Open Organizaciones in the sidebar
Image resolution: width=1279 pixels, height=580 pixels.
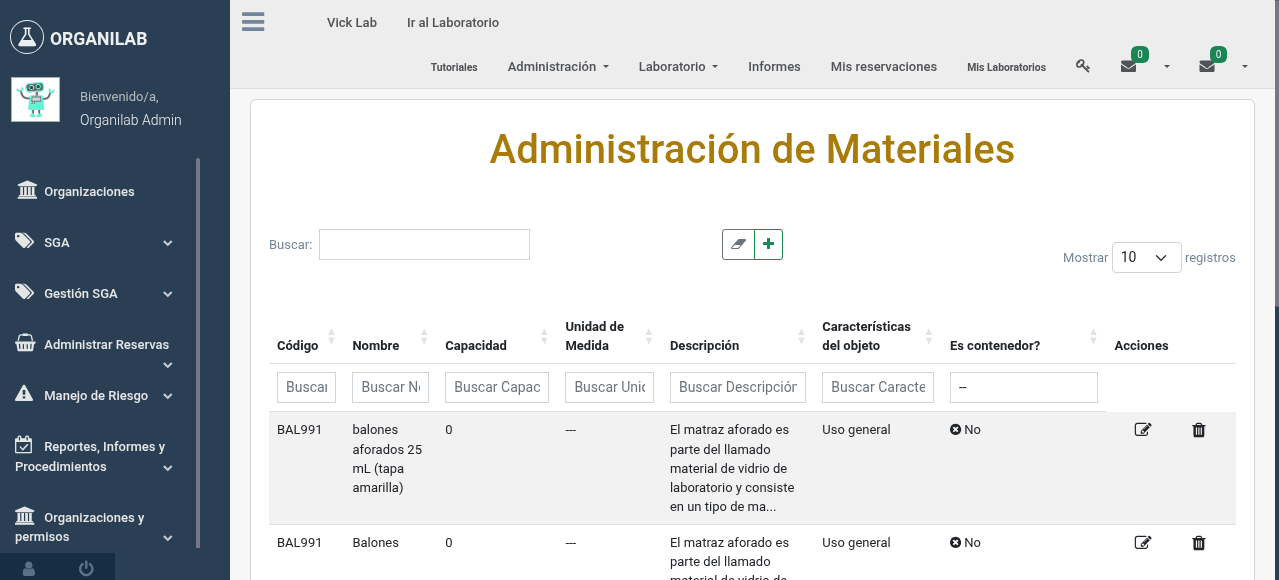click(x=89, y=191)
